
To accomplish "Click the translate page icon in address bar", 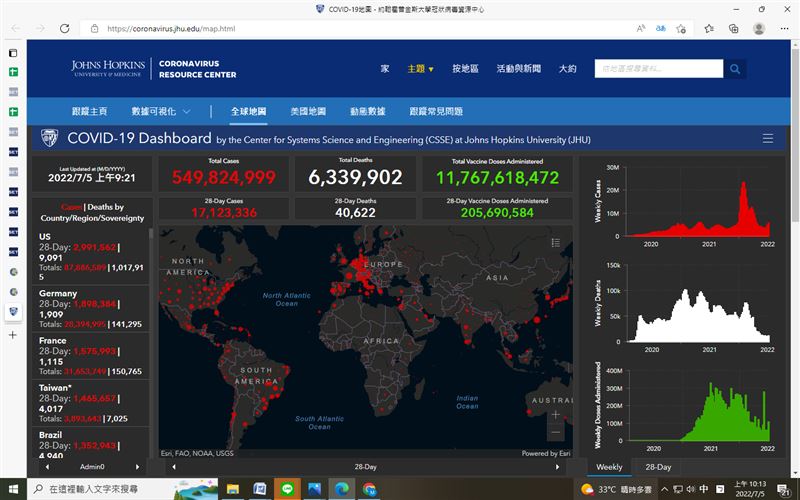I will click(x=661, y=29).
